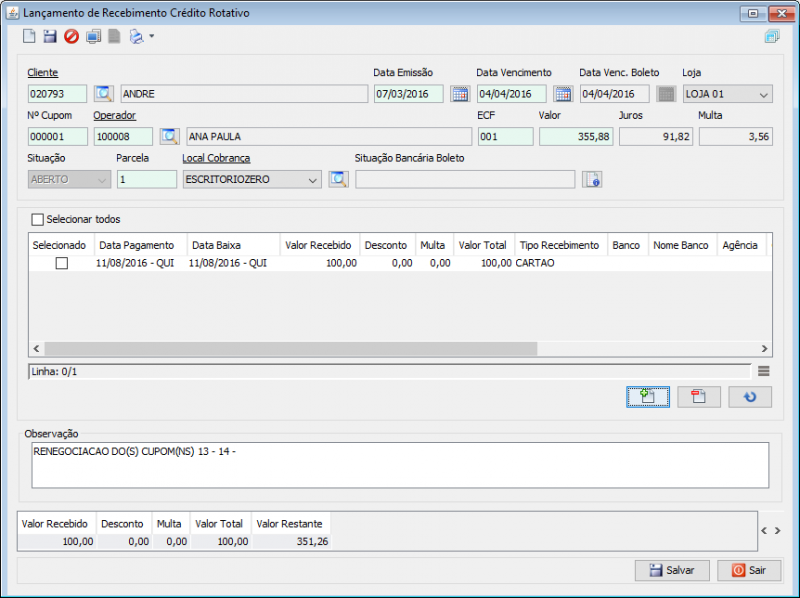Click the Cliente label link
The image size is (800, 598).
[x=43, y=72]
